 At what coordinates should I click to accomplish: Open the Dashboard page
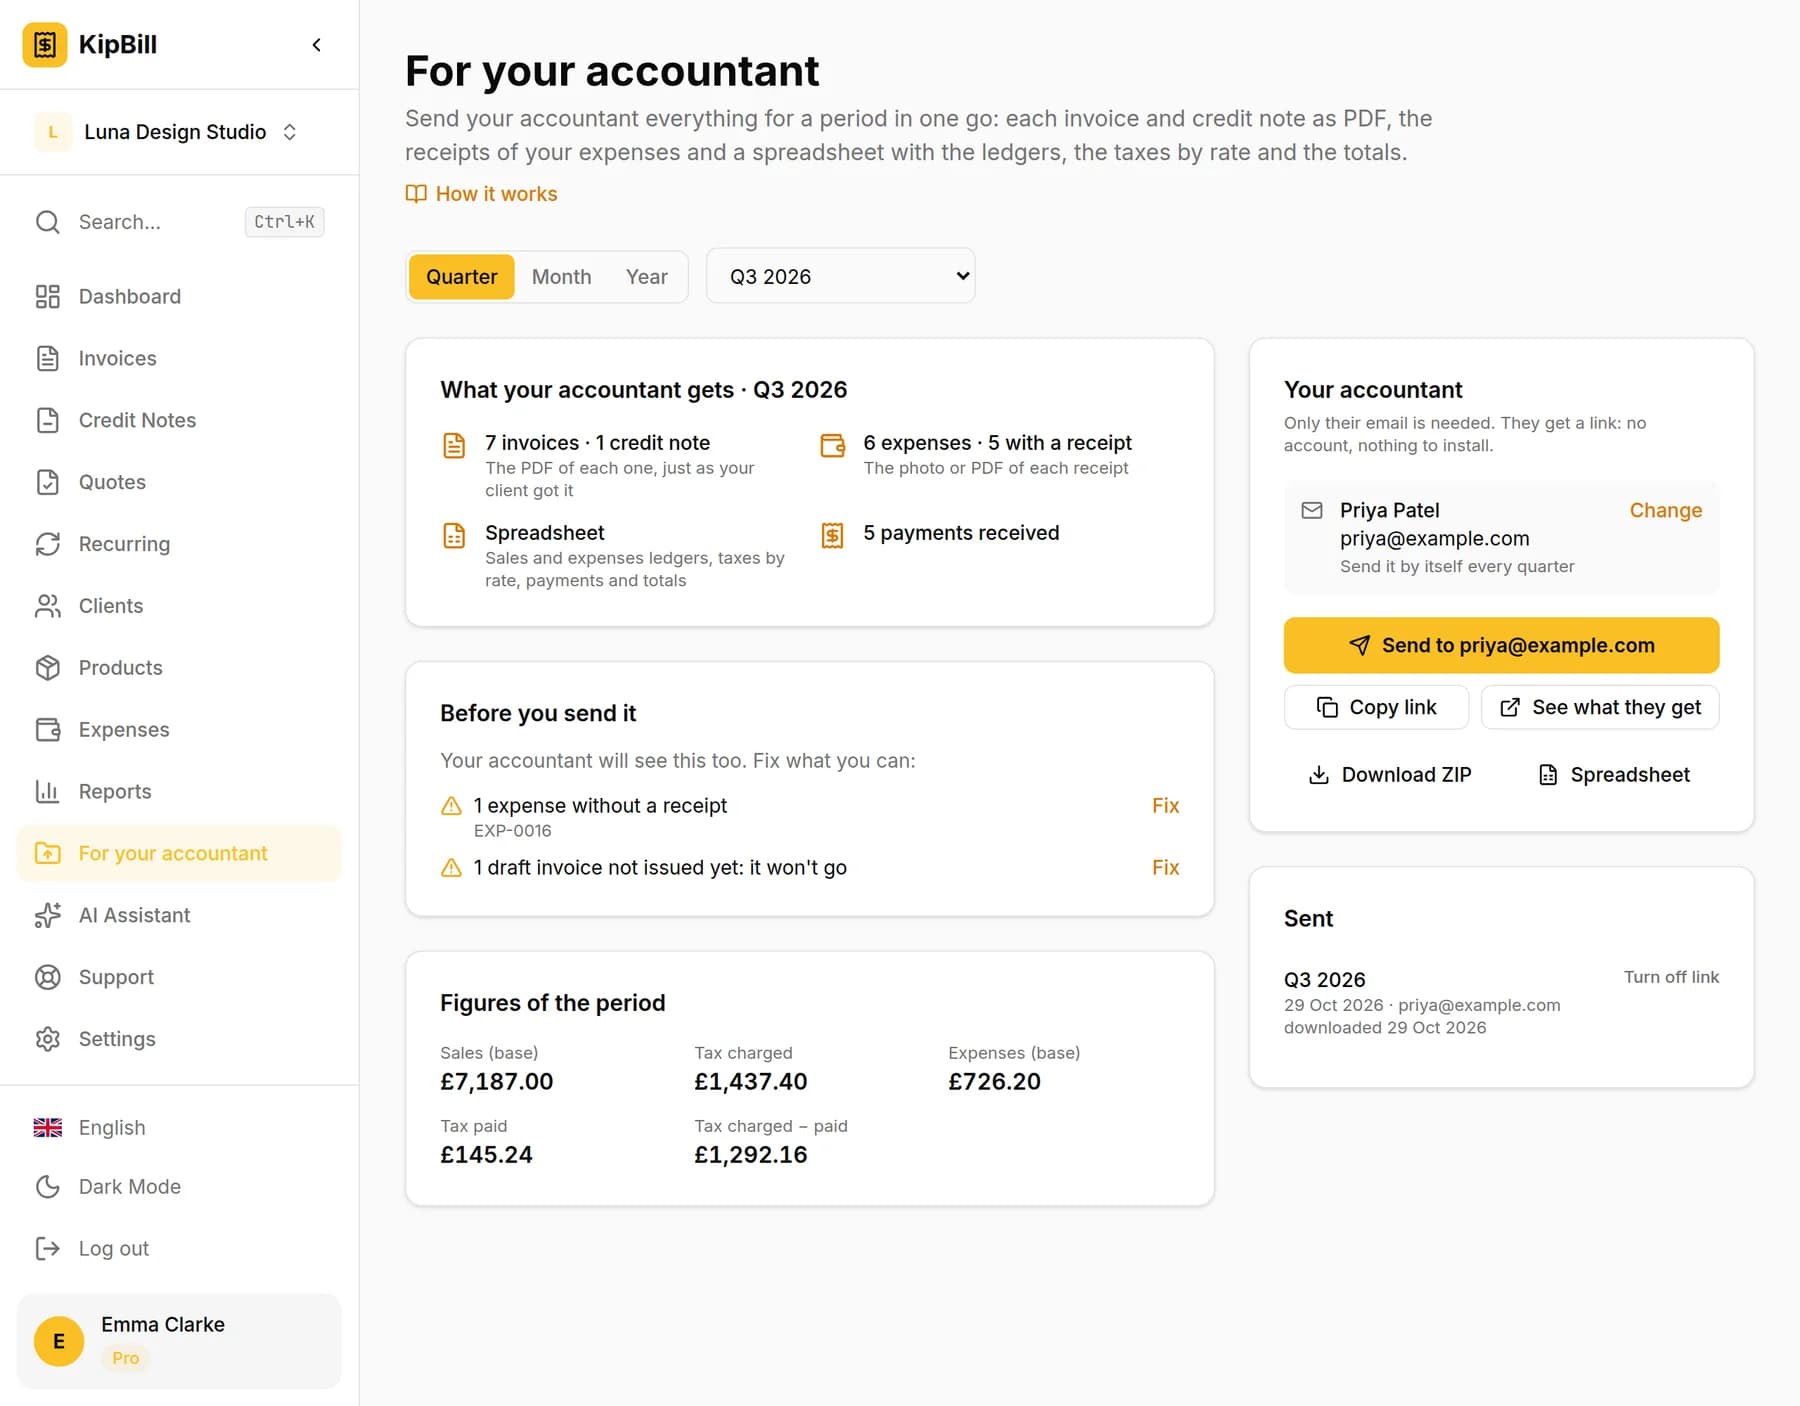click(179, 297)
